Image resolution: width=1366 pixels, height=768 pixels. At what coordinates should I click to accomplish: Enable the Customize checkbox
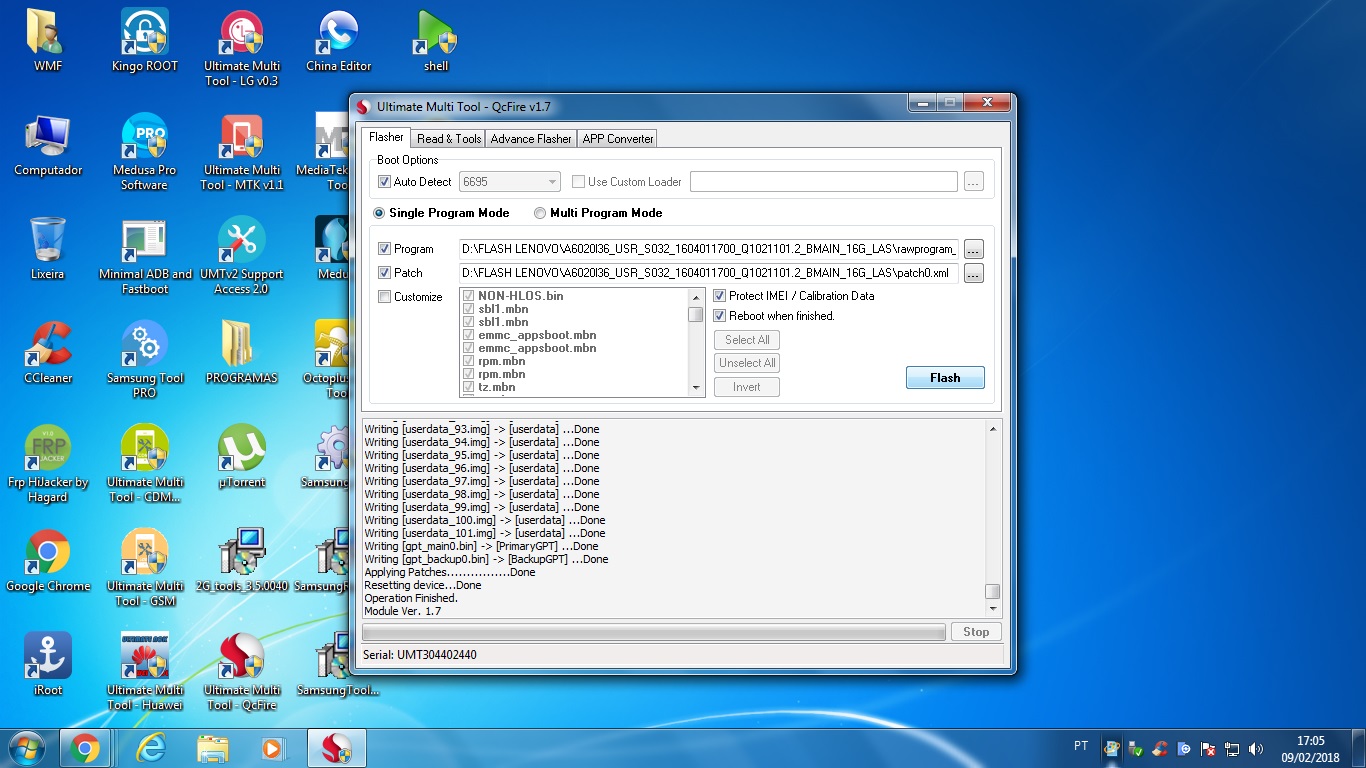(384, 297)
